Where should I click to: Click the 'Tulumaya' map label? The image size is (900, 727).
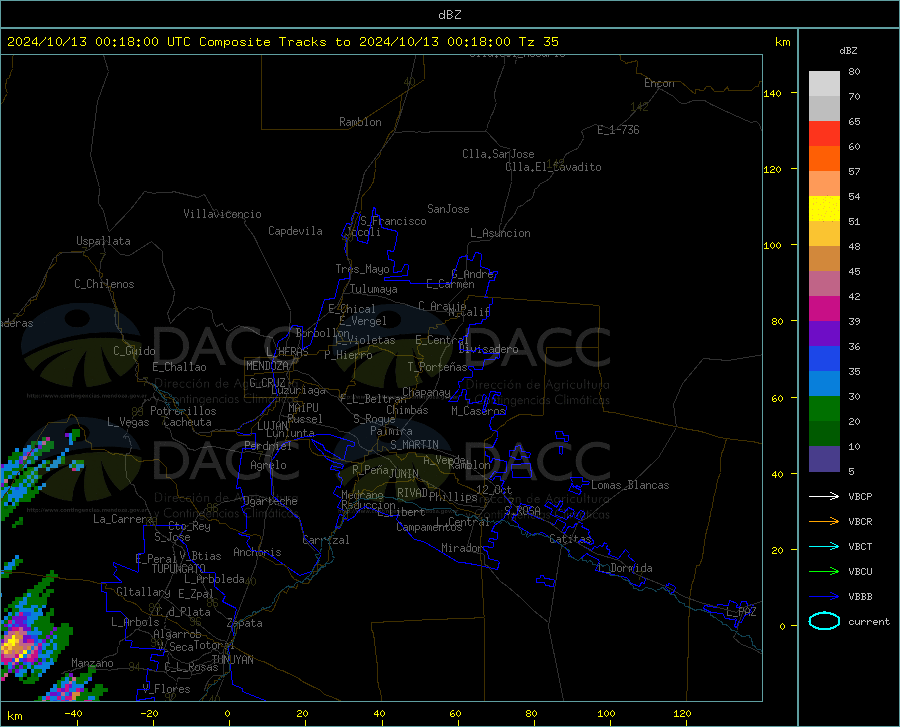point(374,289)
